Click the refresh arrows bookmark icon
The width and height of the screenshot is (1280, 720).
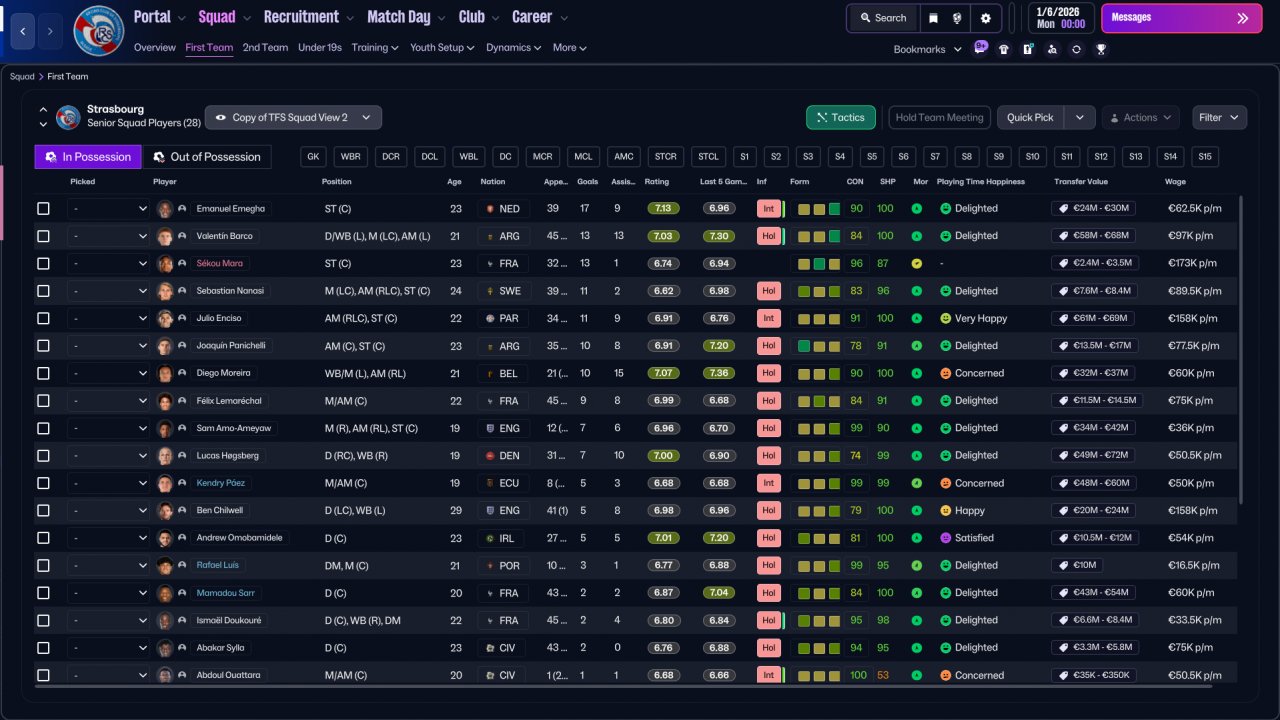pos(1076,49)
